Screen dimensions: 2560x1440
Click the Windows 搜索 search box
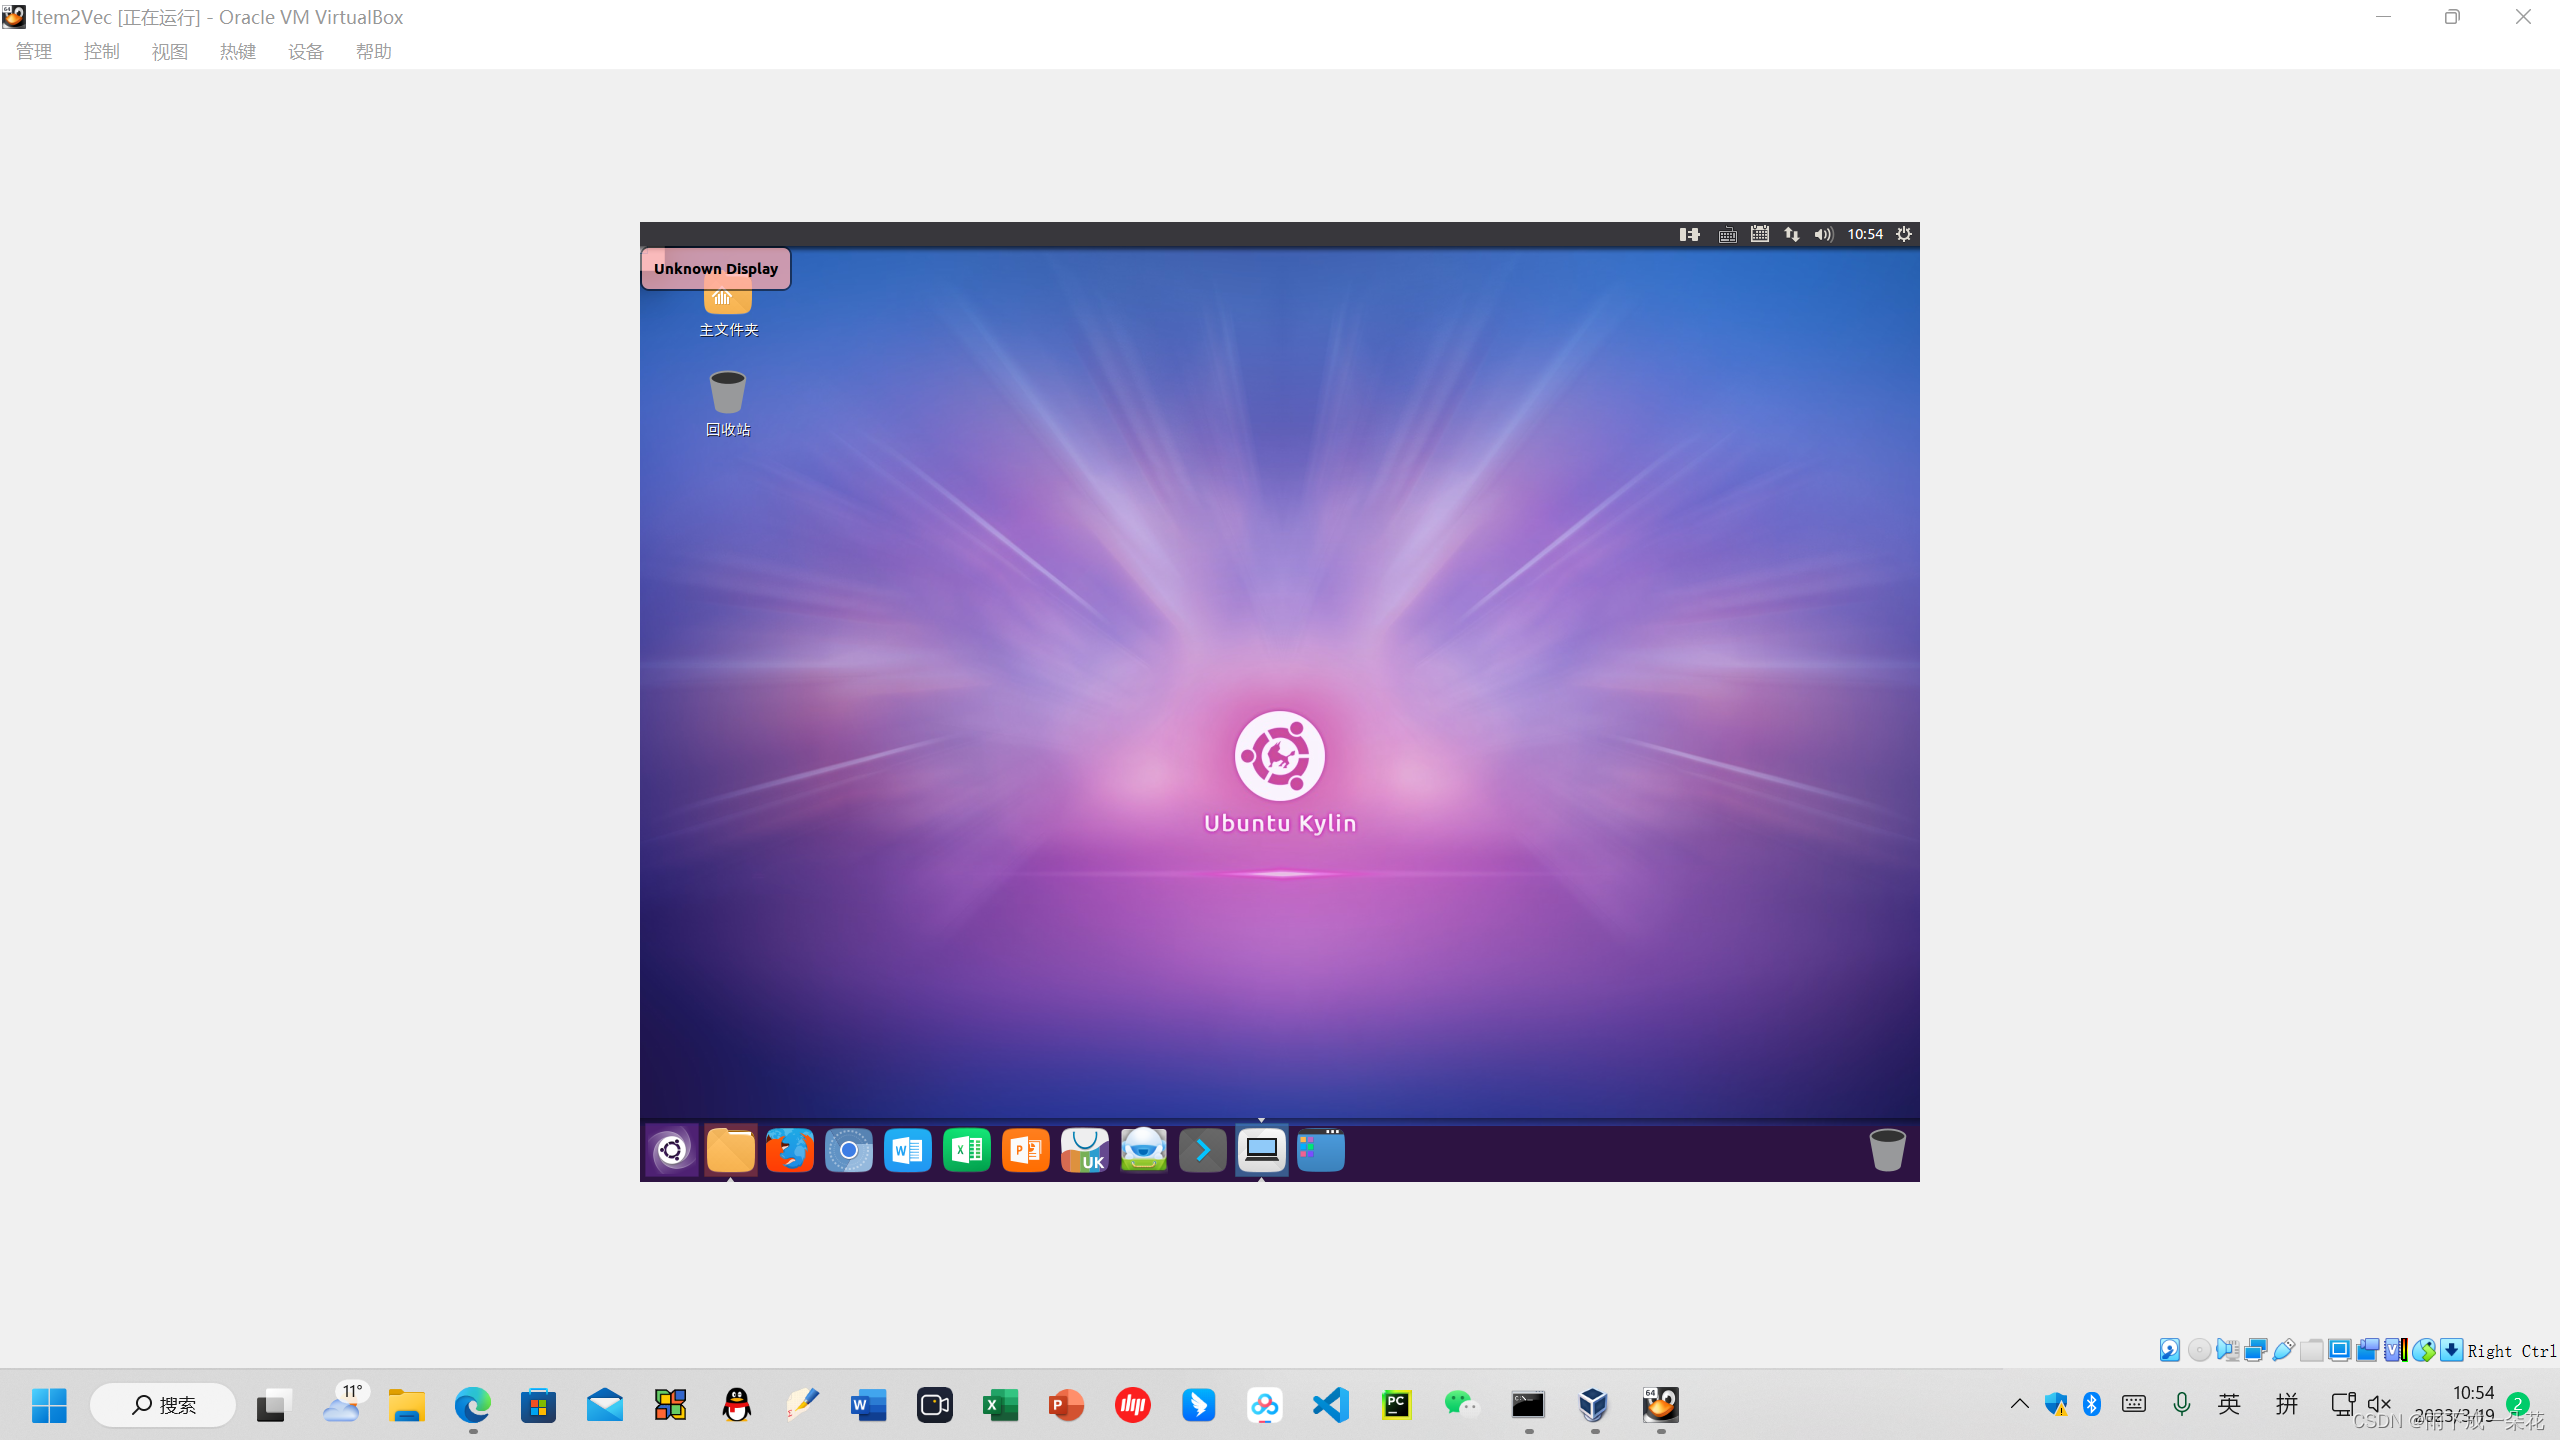[x=164, y=1405]
